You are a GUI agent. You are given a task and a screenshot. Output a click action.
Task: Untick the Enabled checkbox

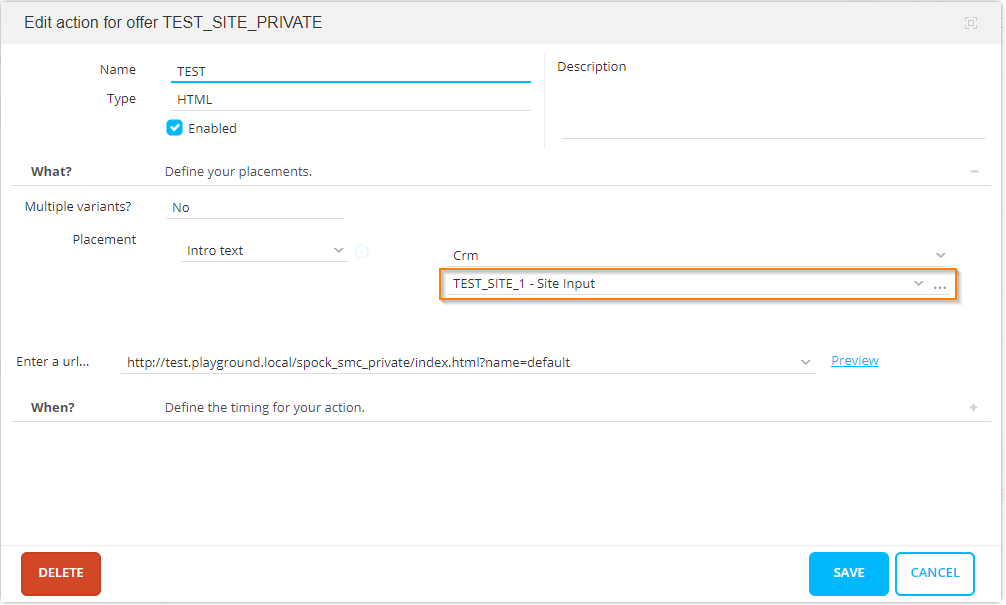tap(175, 128)
